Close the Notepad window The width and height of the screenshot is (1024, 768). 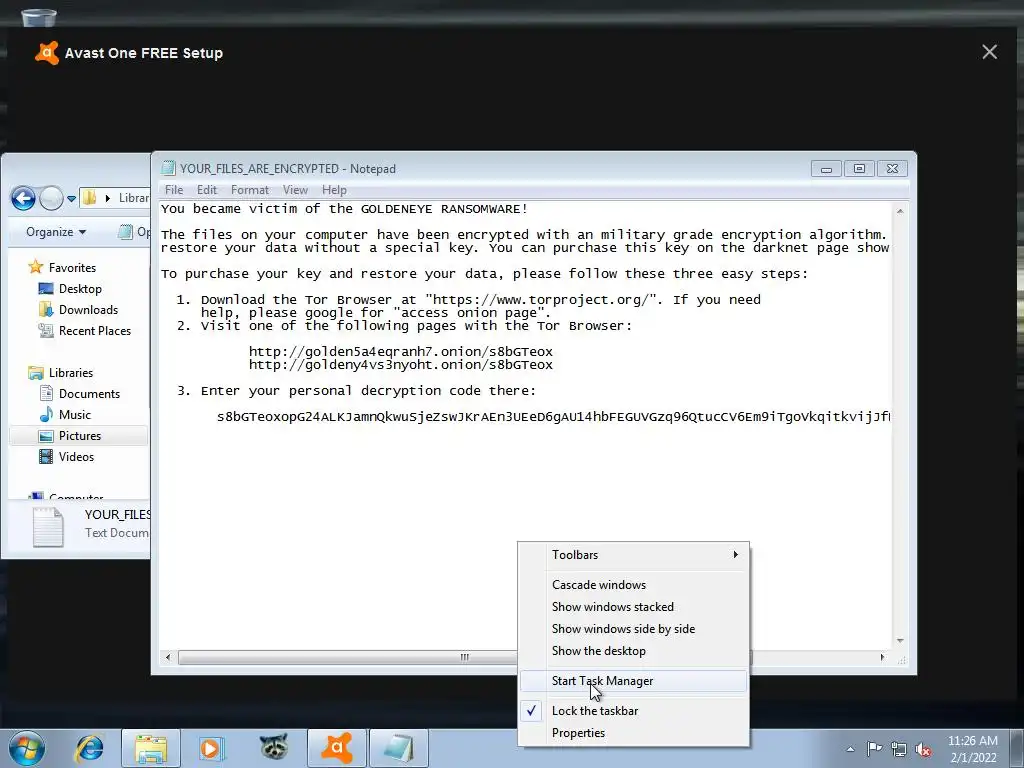click(892, 168)
